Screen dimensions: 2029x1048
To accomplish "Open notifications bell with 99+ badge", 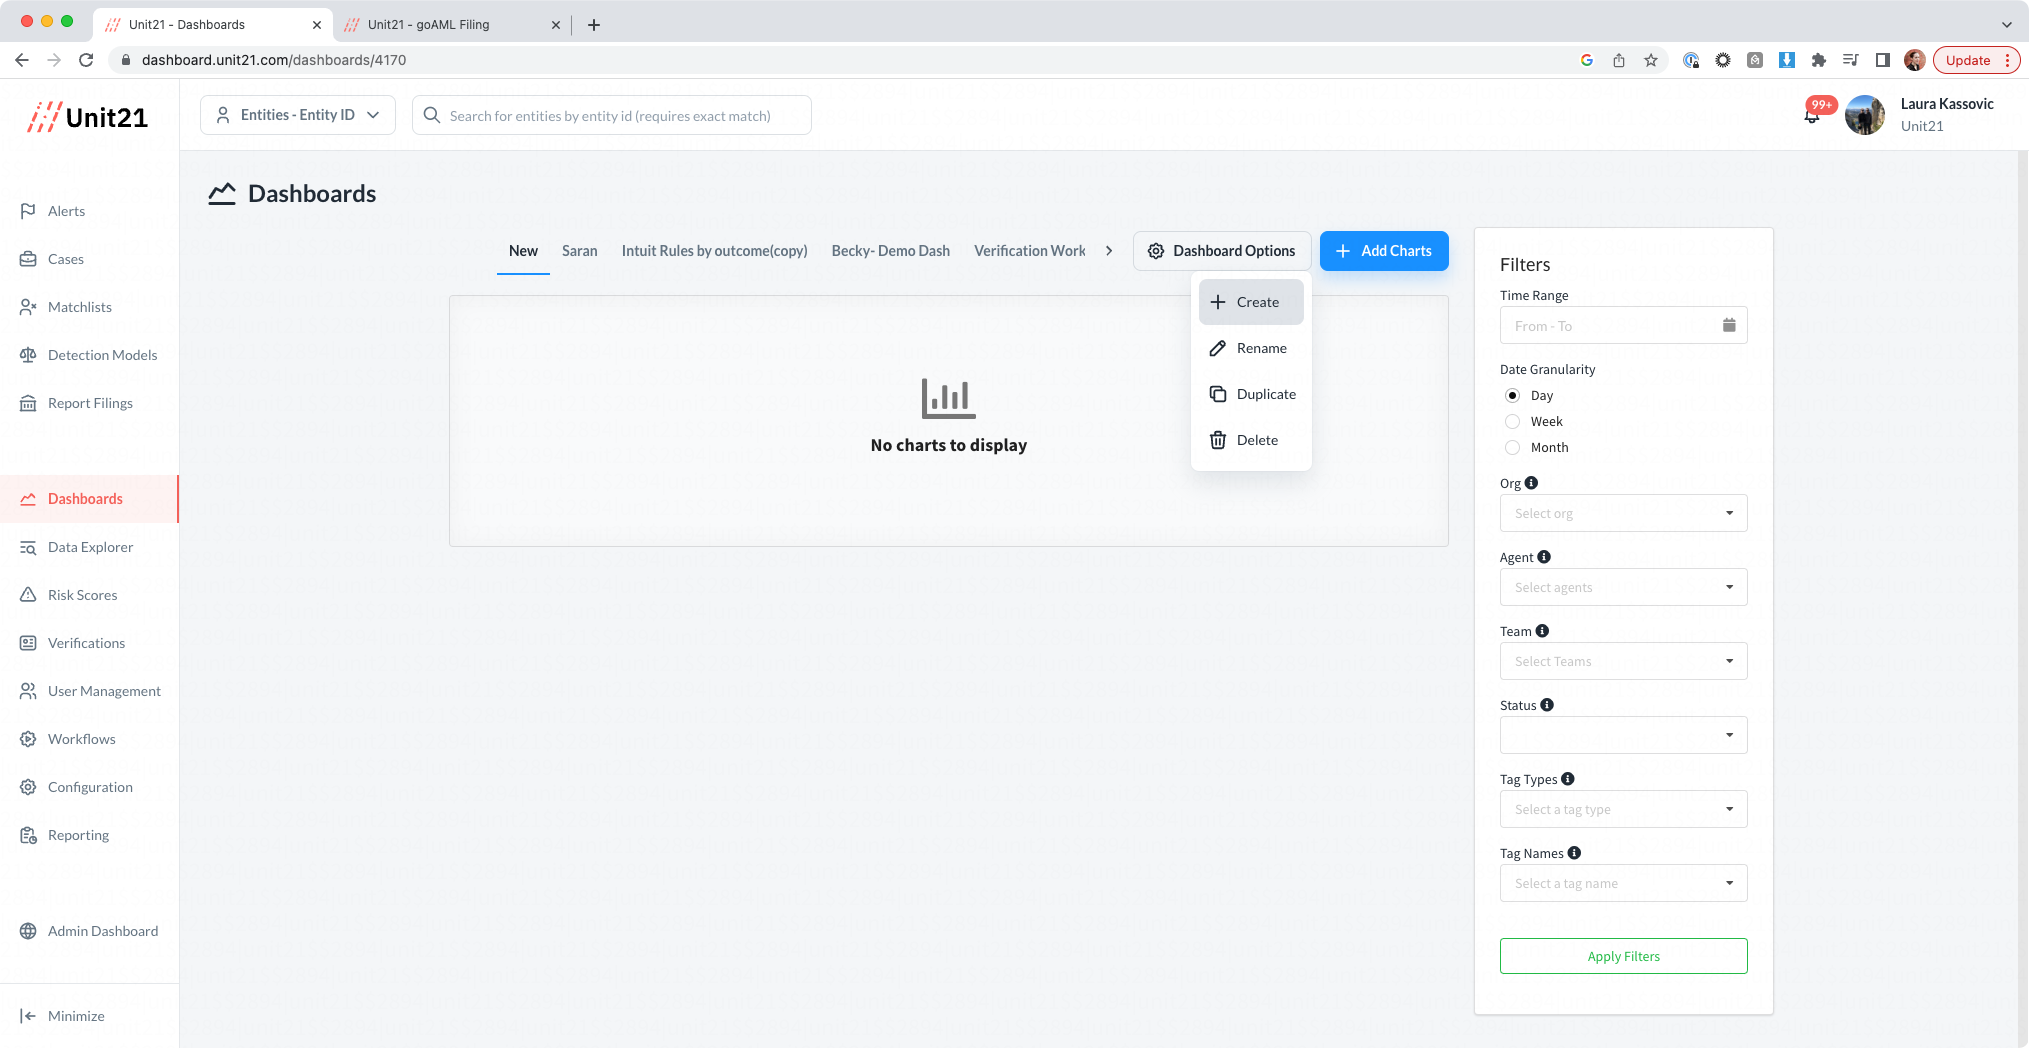I will (1813, 114).
